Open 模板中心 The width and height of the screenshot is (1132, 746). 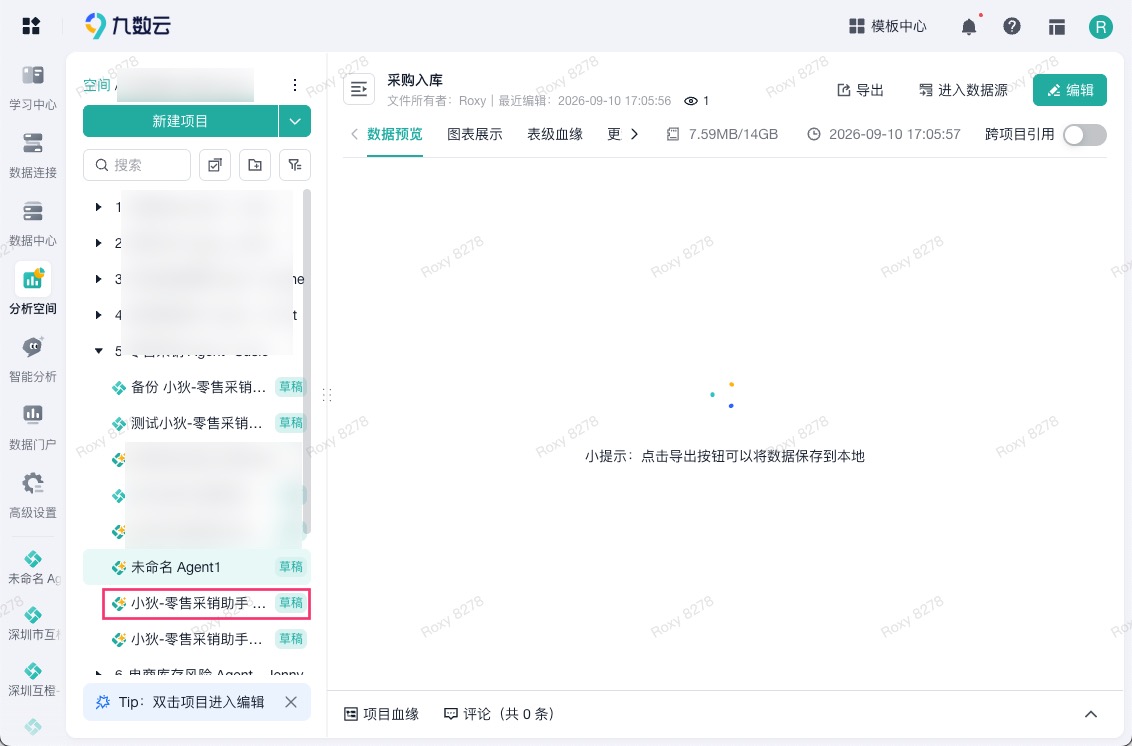coord(887,27)
